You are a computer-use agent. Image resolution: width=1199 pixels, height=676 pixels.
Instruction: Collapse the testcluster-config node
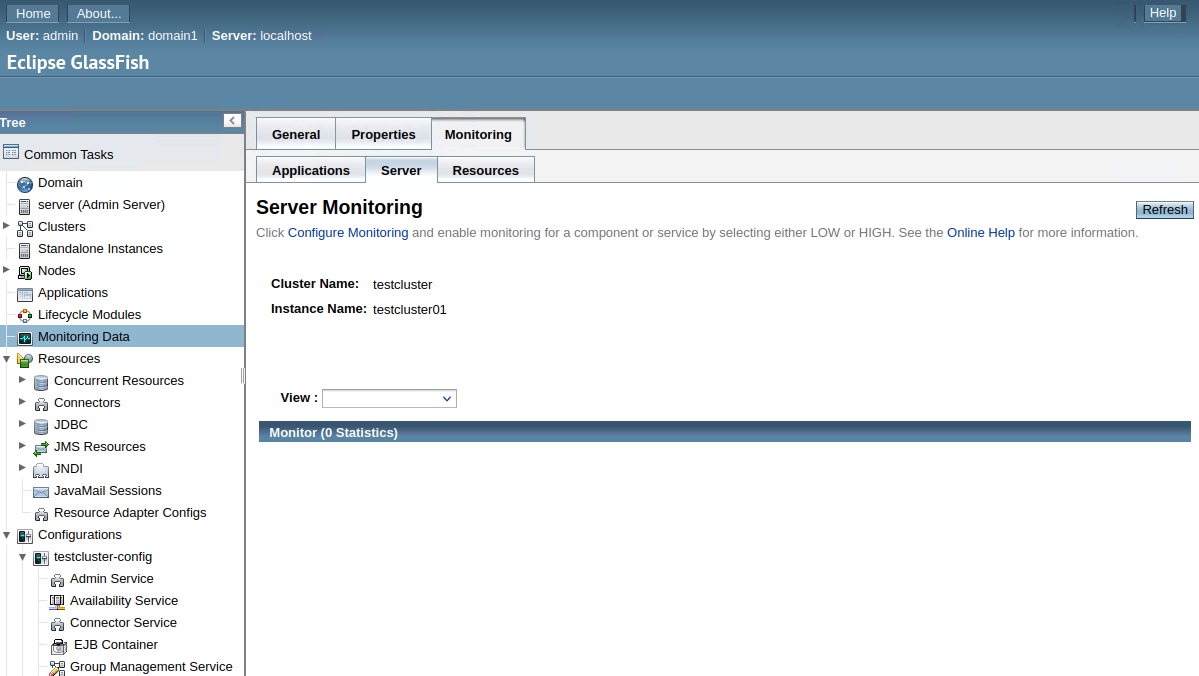pos(22,557)
